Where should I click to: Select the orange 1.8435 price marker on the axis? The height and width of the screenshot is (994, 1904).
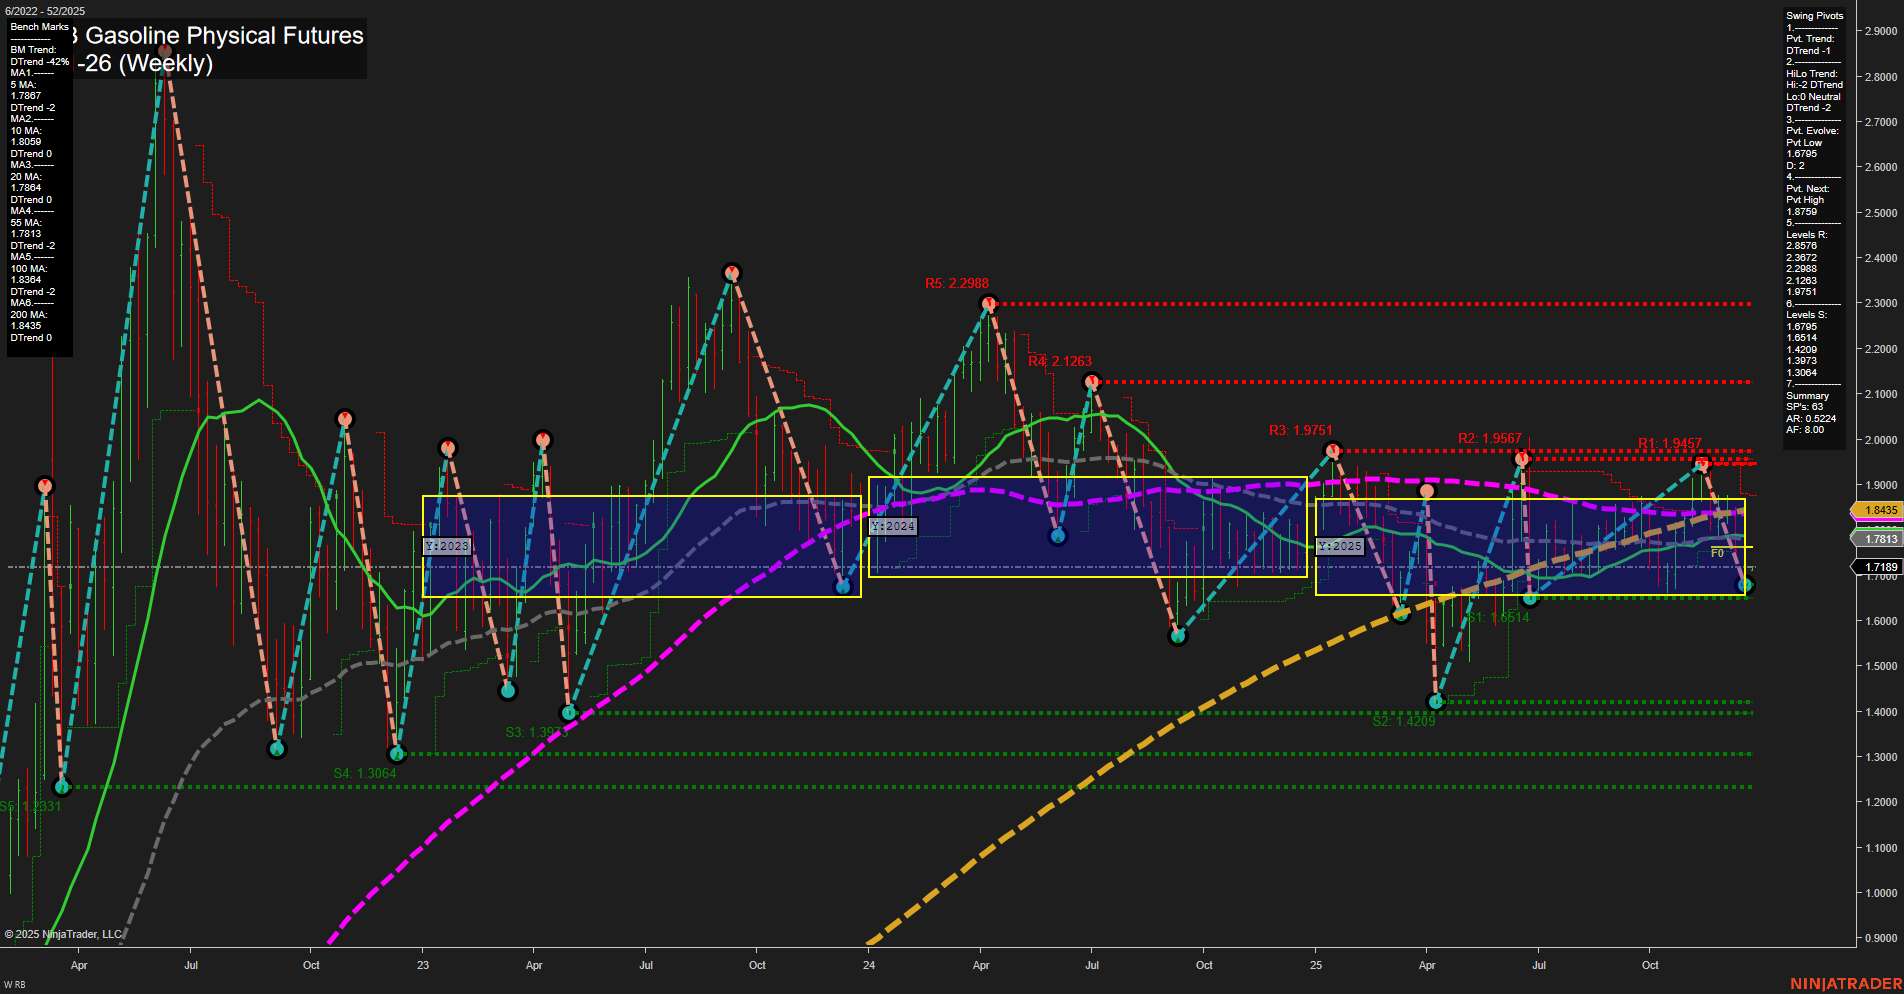pyautogui.click(x=1878, y=510)
